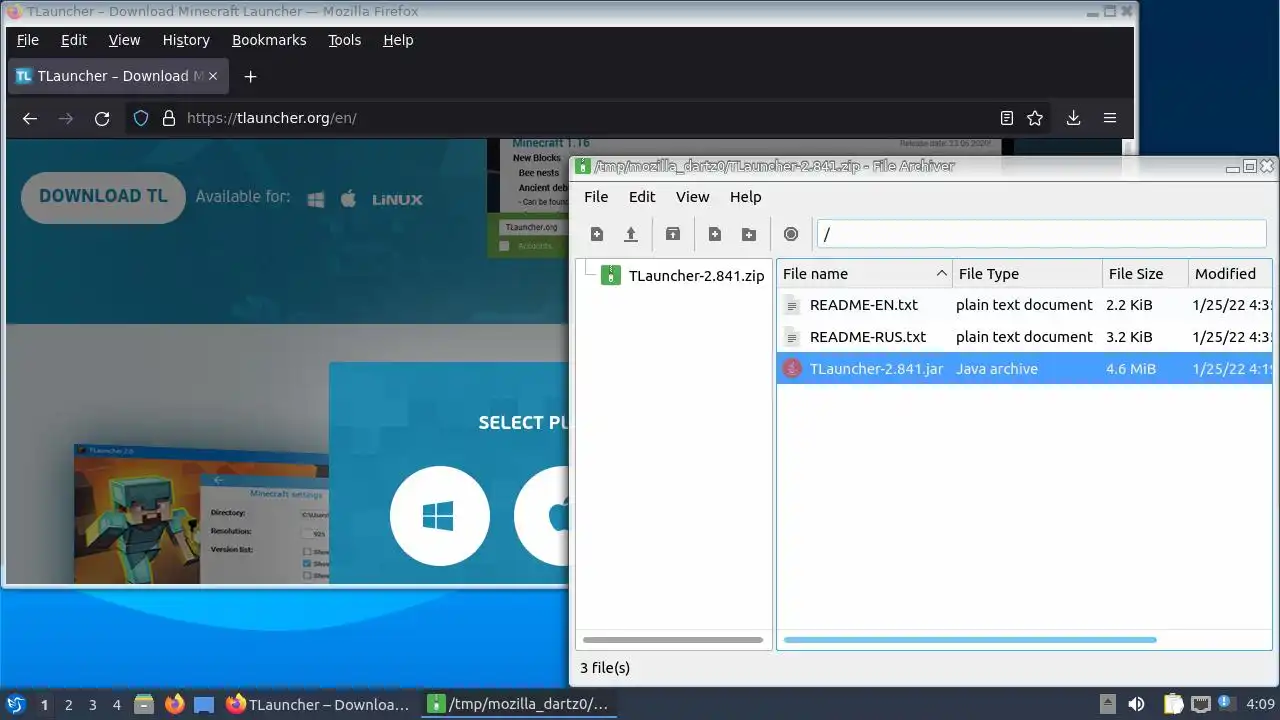Toggle Firefox reader view icon
Viewport: 1280px width, 720px height.
click(1007, 118)
